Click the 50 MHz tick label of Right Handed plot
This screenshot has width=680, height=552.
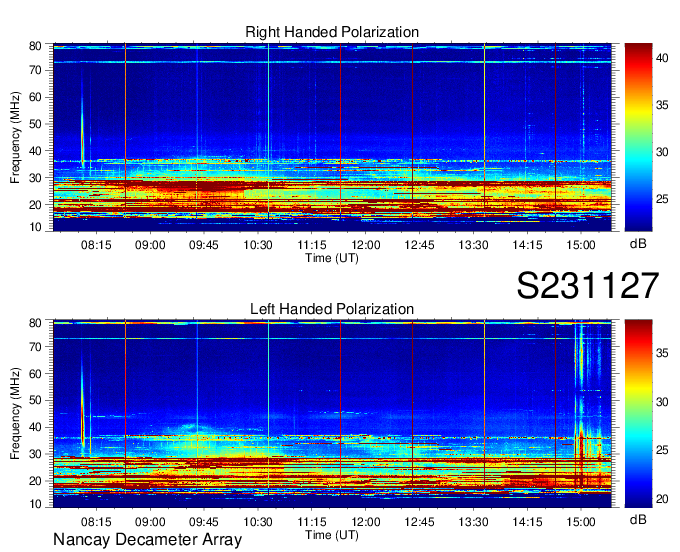[35, 124]
